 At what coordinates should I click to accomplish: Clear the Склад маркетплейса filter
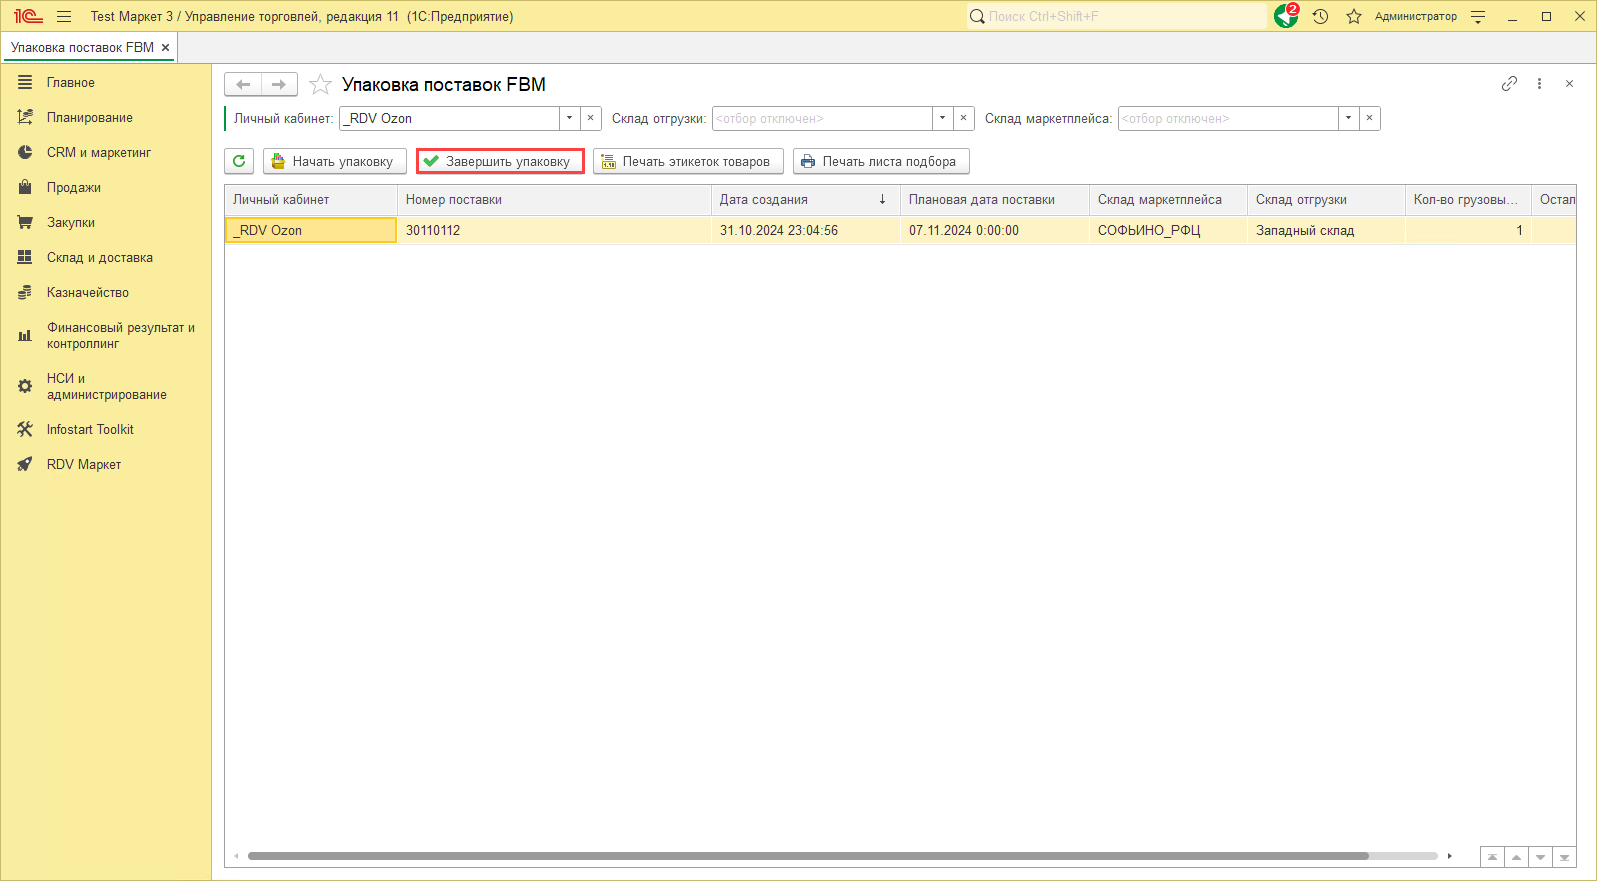[1370, 118]
